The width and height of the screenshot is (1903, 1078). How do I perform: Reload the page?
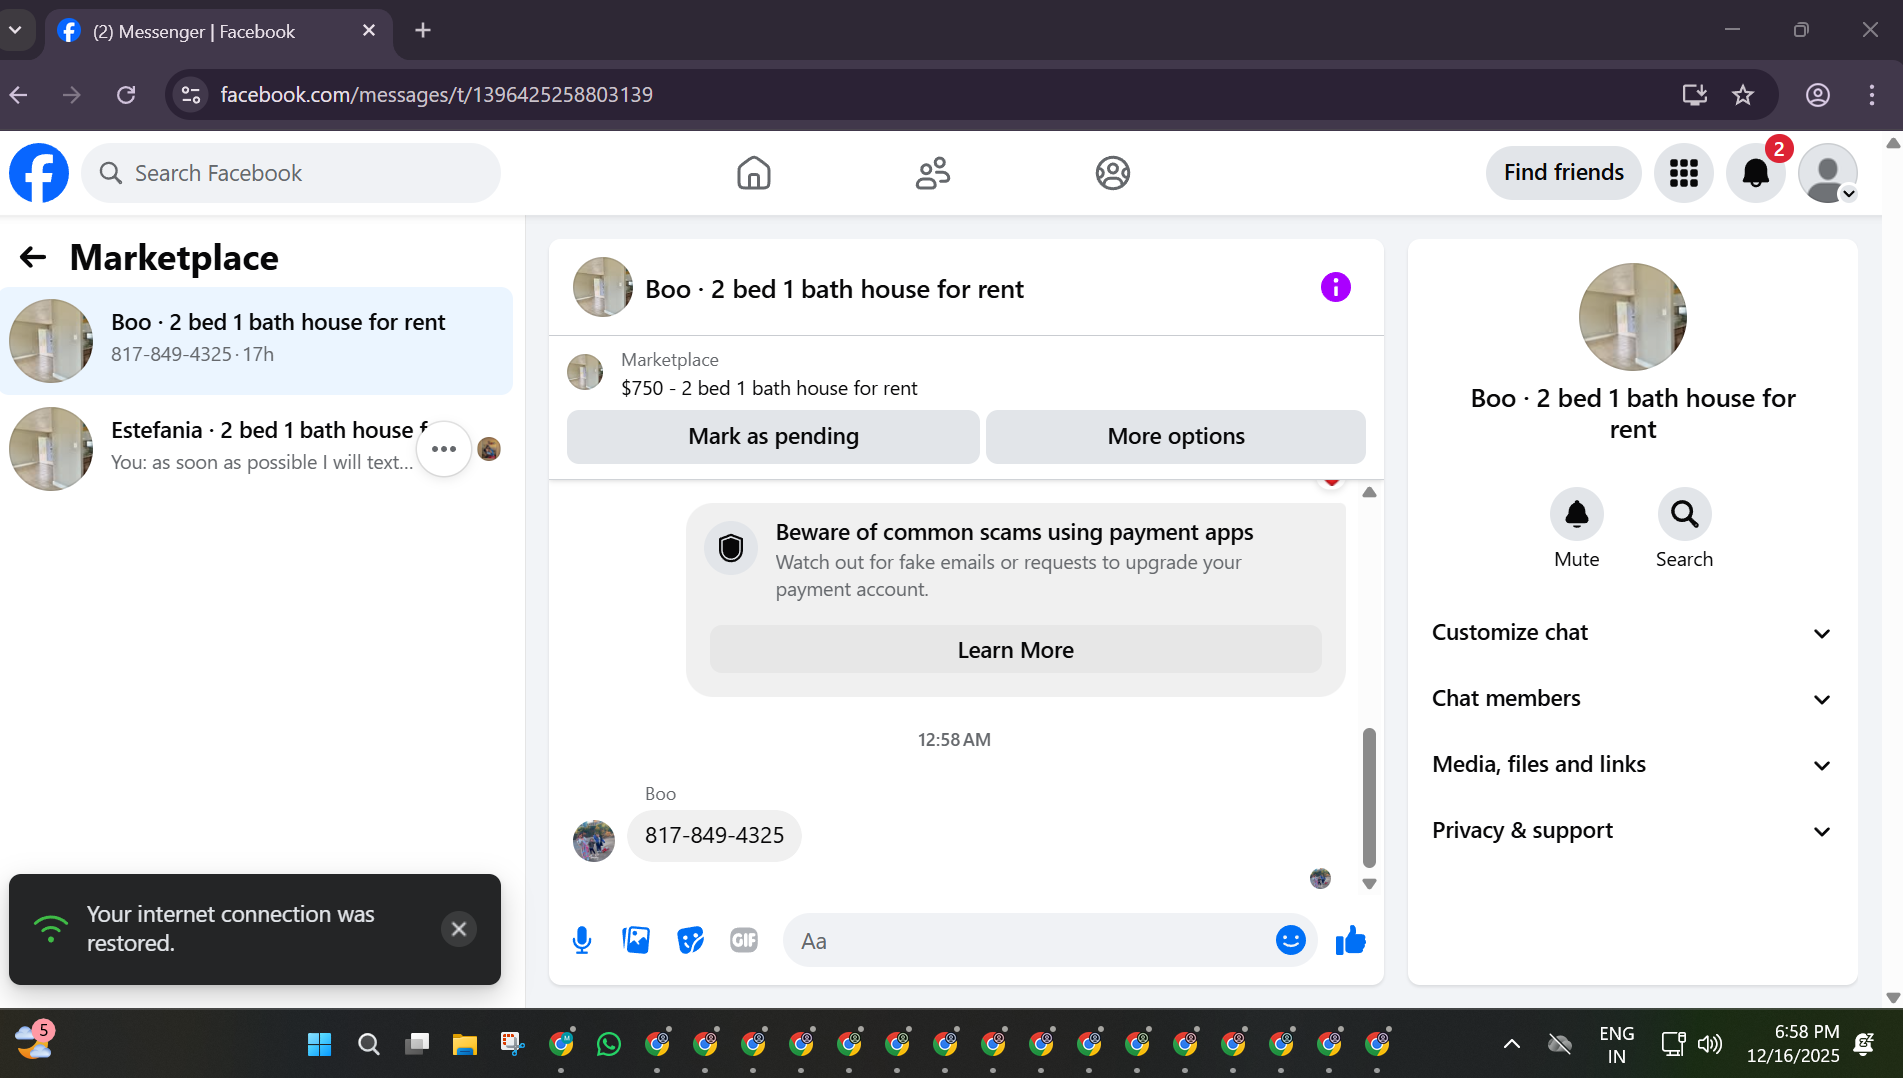pyautogui.click(x=126, y=95)
